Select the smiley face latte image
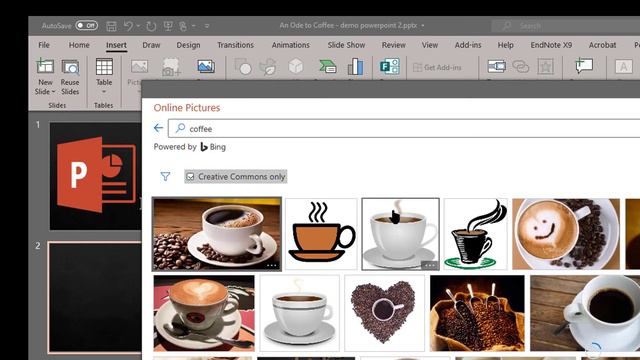This screenshot has width=640, height=360. [566, 234]
